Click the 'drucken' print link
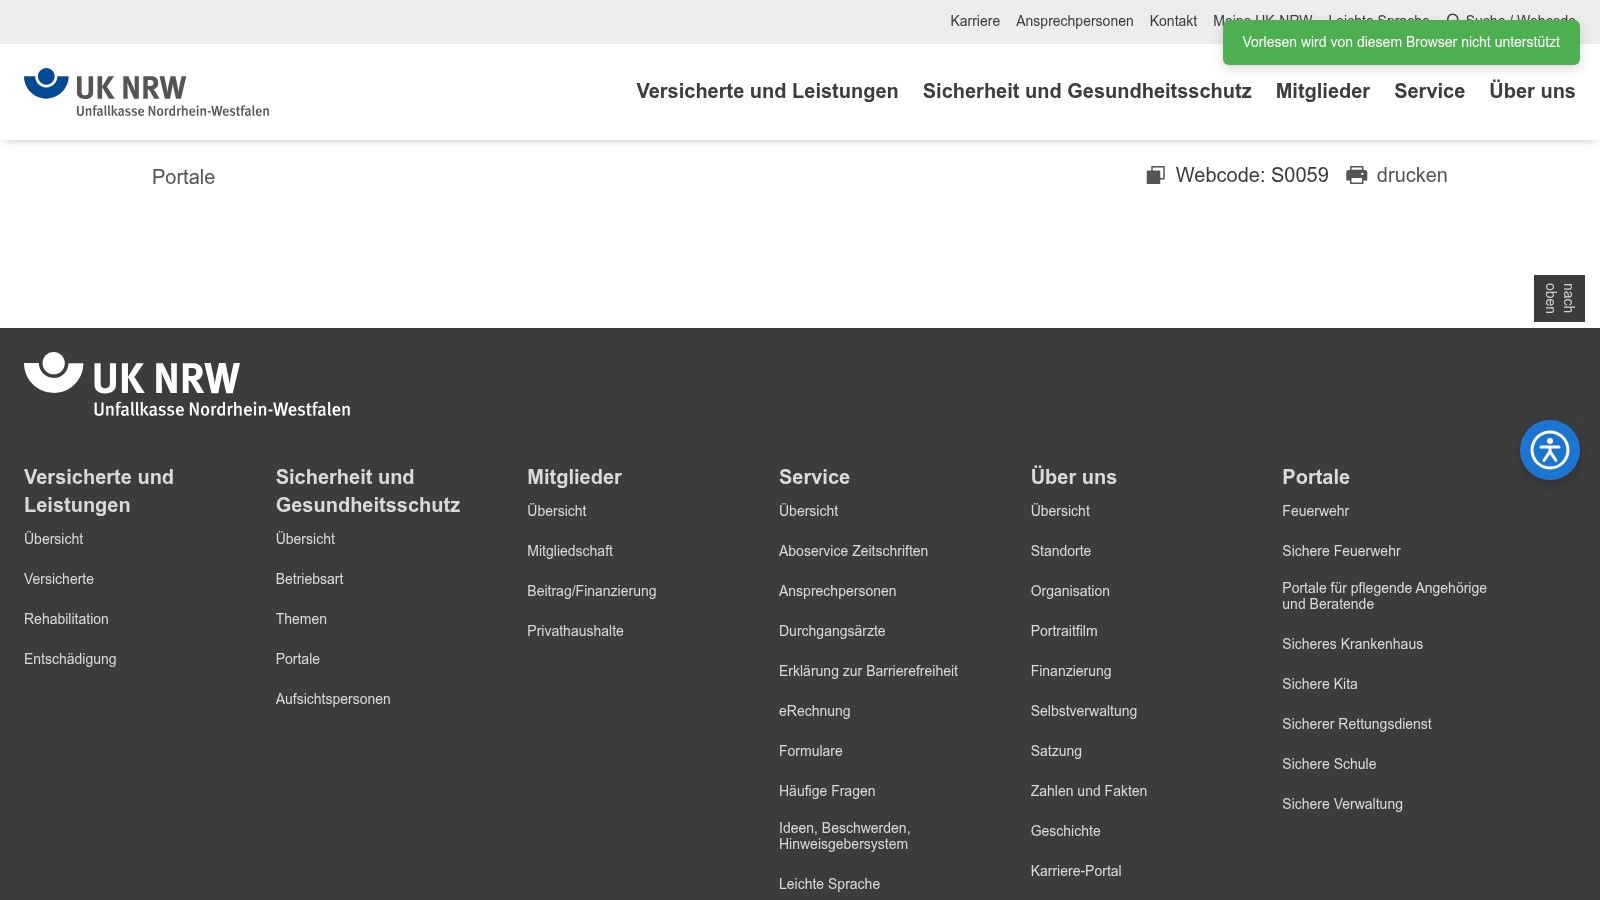 (1411, 175)
